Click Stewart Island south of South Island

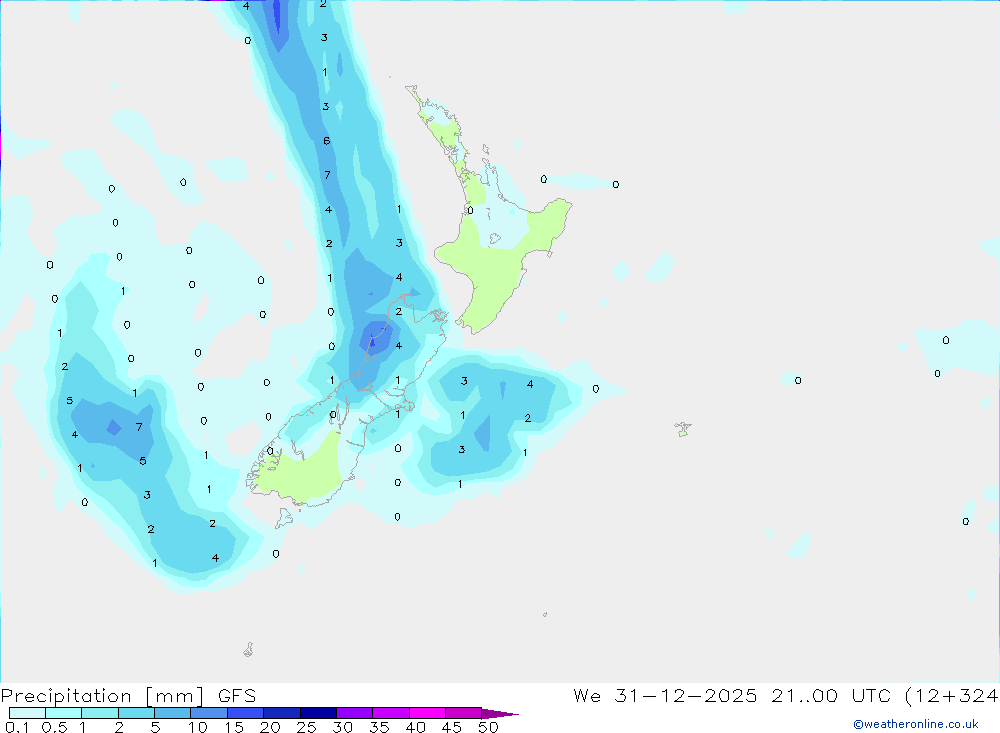(284, 517)
